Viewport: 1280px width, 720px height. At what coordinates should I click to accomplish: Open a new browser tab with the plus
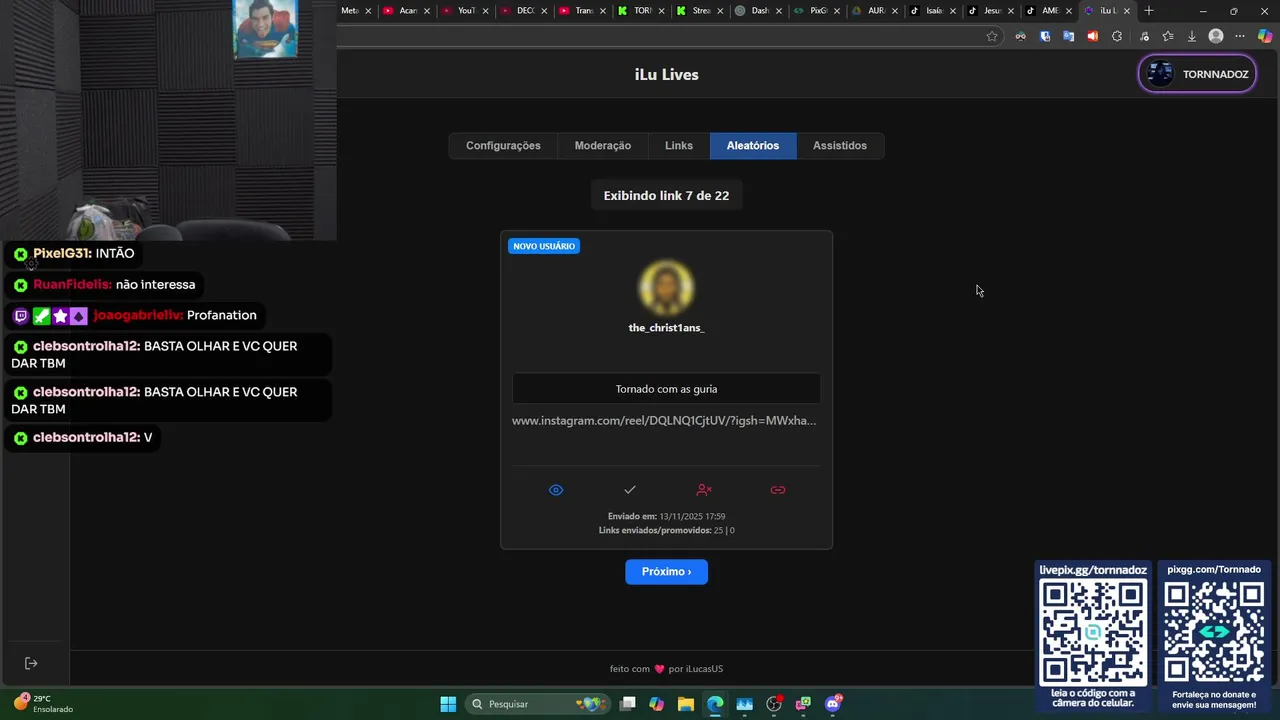tap(1149, 11)
